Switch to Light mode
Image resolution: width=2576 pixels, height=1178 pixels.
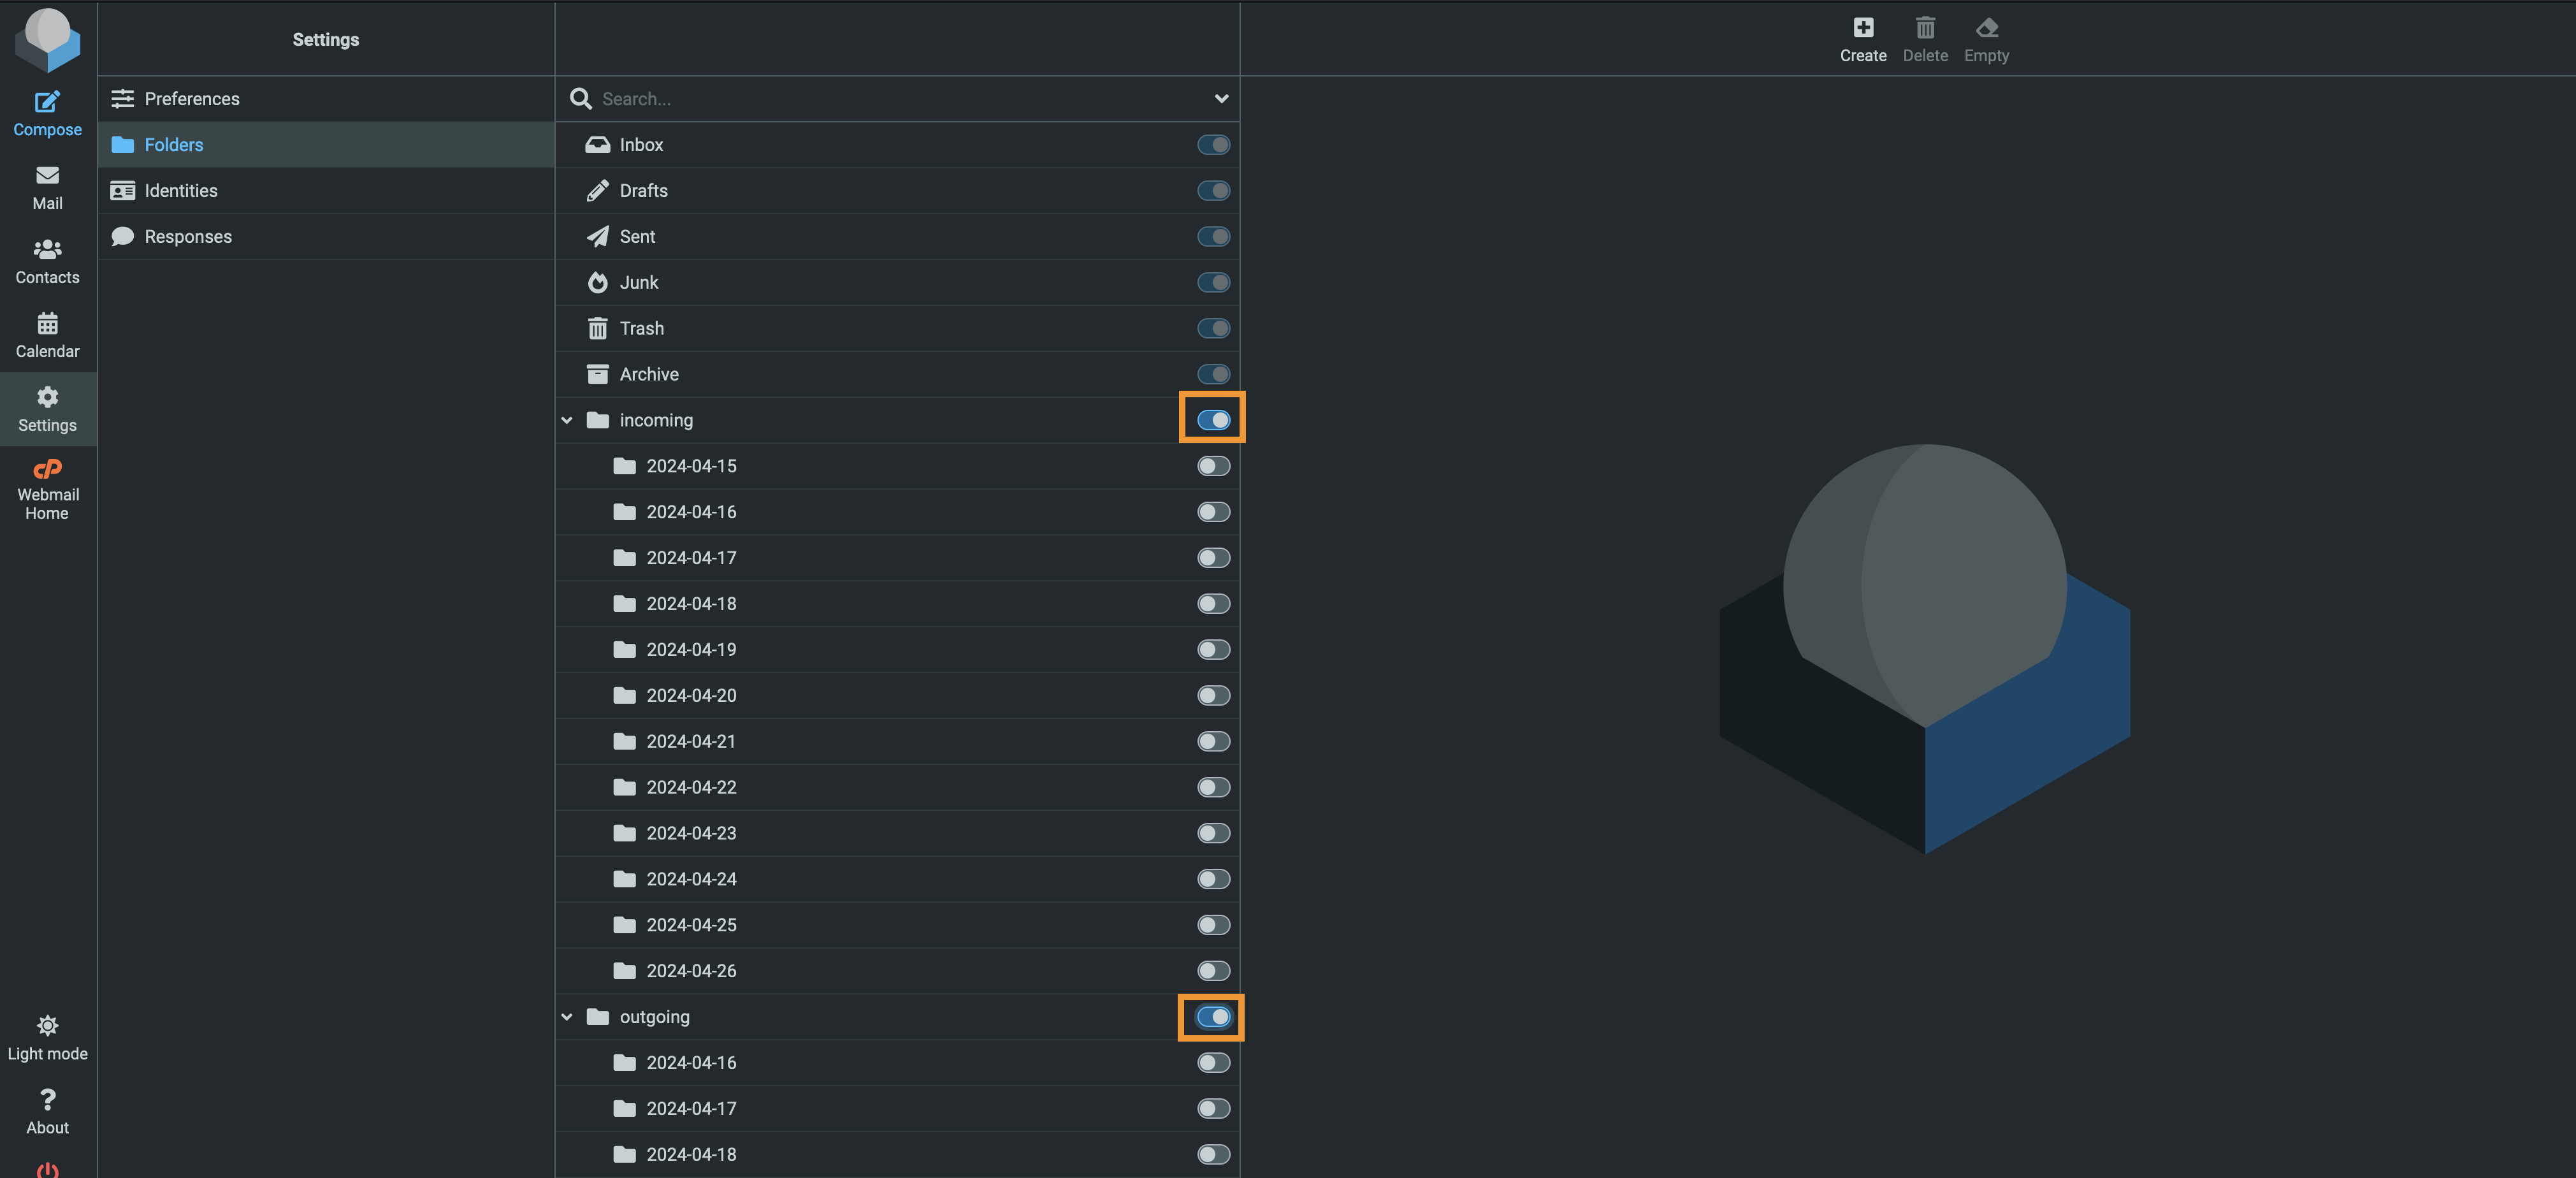47,1039
